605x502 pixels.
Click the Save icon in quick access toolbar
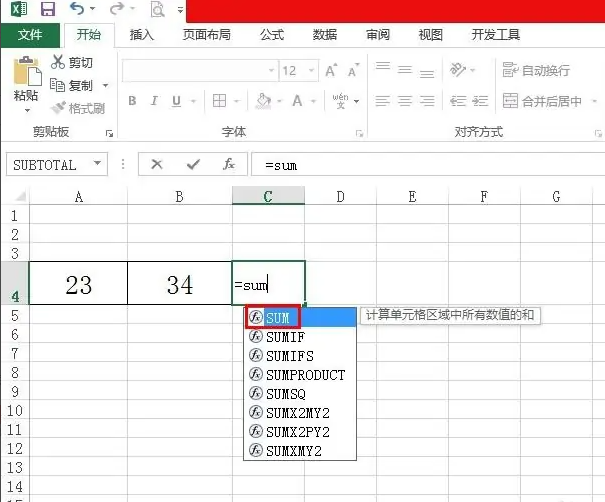pos(48,8)
